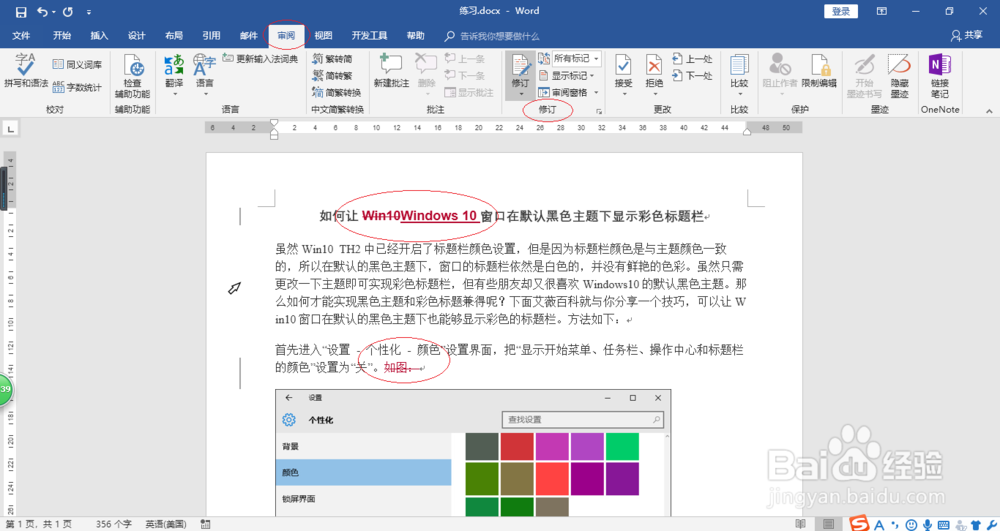Click the tab stop selector beside the ruler
This screenshot has height=531, width=1000.
10,129
